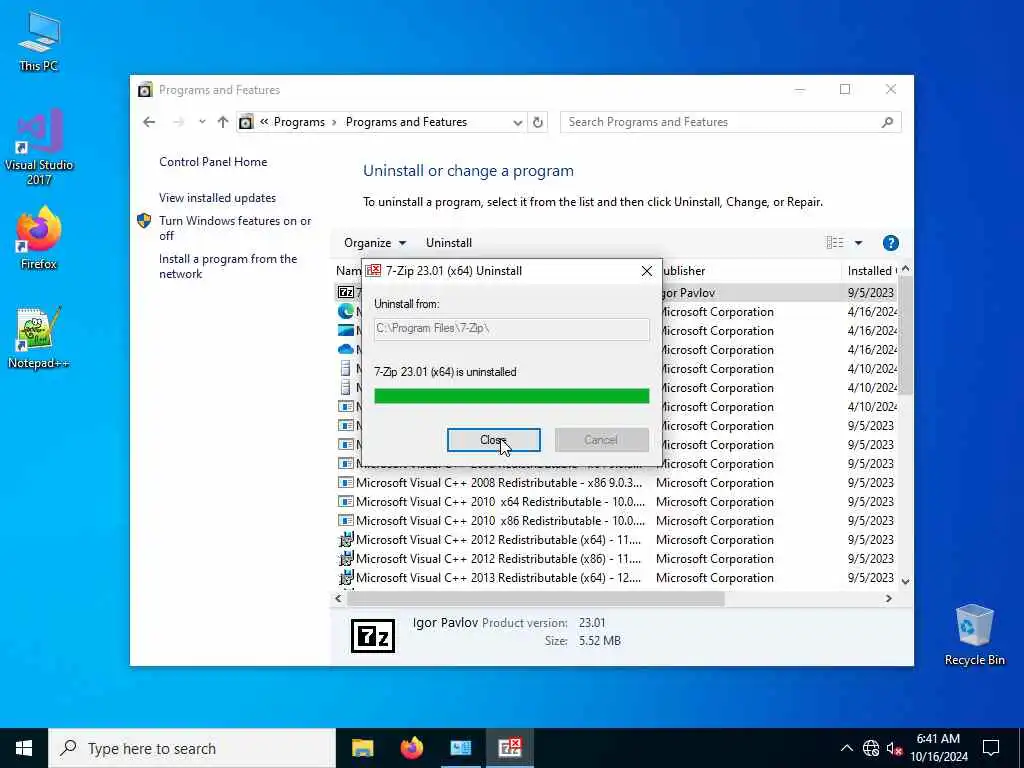Click the Programs breadcrumb in address bar

[x=299, y=122]
